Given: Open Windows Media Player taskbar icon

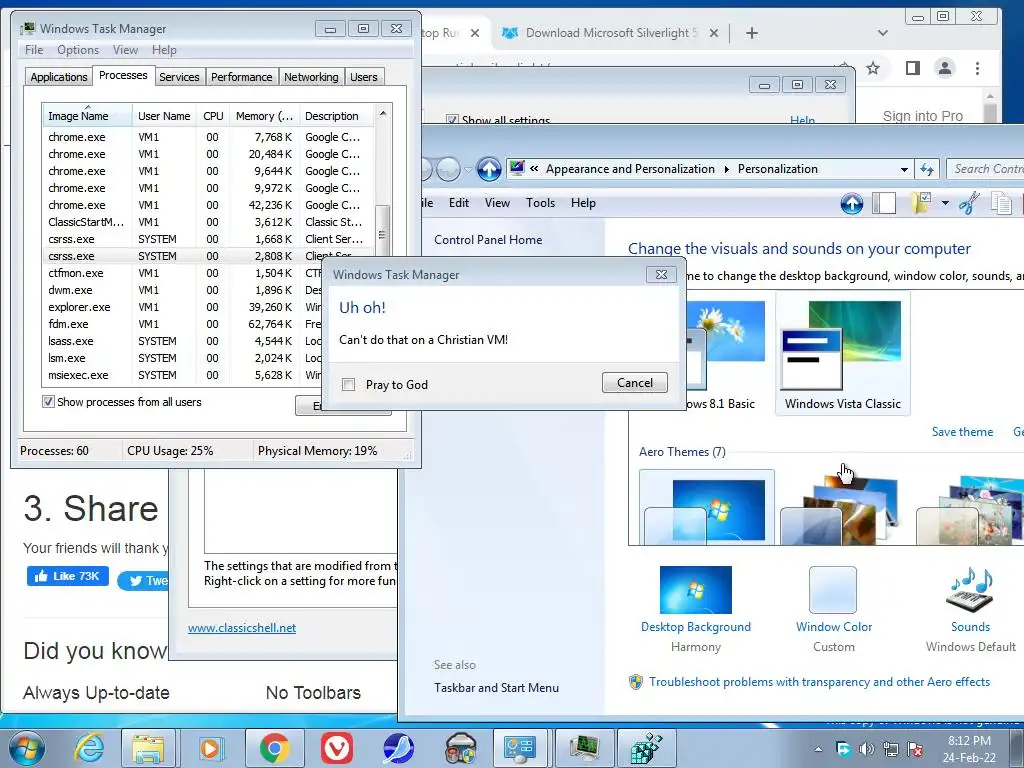Looking at the screenshot, I should [210, 748].
